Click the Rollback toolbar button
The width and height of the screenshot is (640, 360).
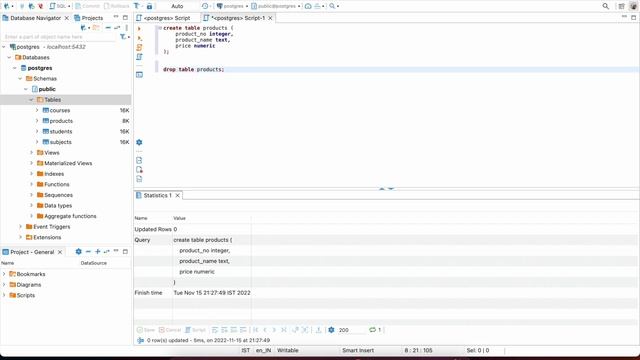click(117, 6)
